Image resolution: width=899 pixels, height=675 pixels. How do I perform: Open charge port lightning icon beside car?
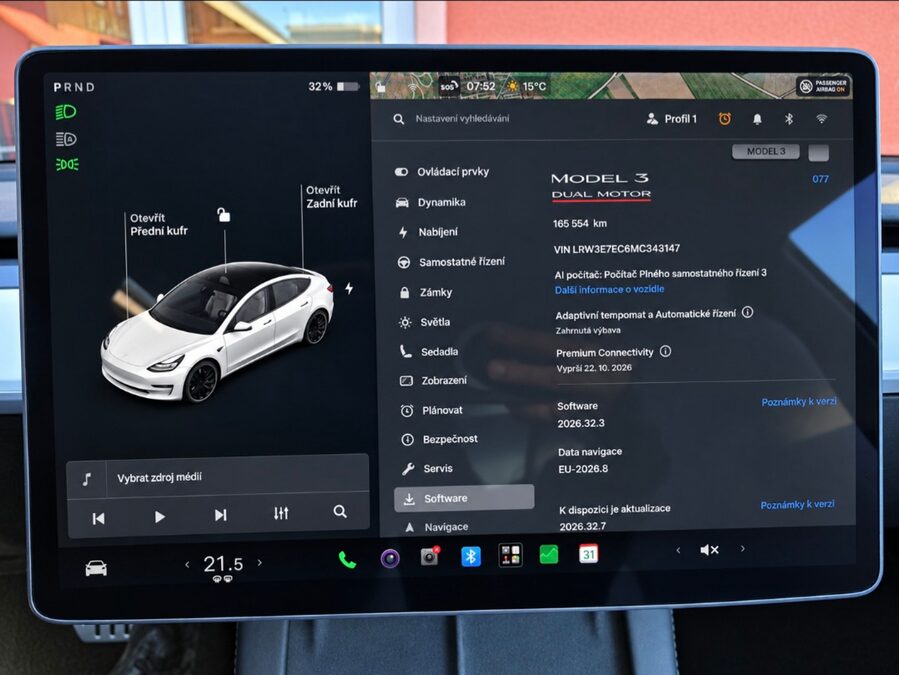(x=349, y=288)
